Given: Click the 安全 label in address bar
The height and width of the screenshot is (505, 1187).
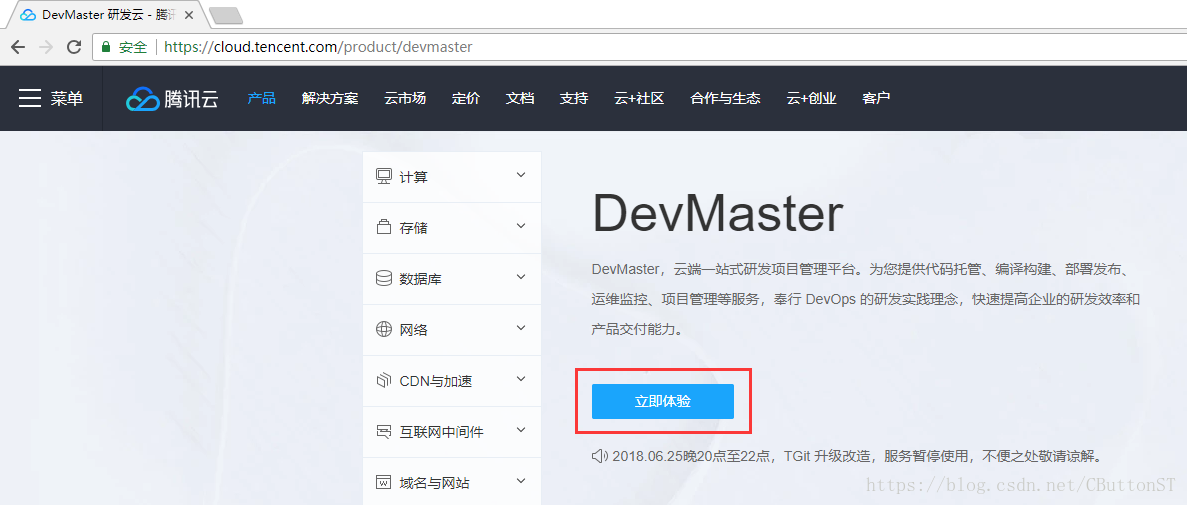Looking at the screenshot, I should (x=133, y=47).
